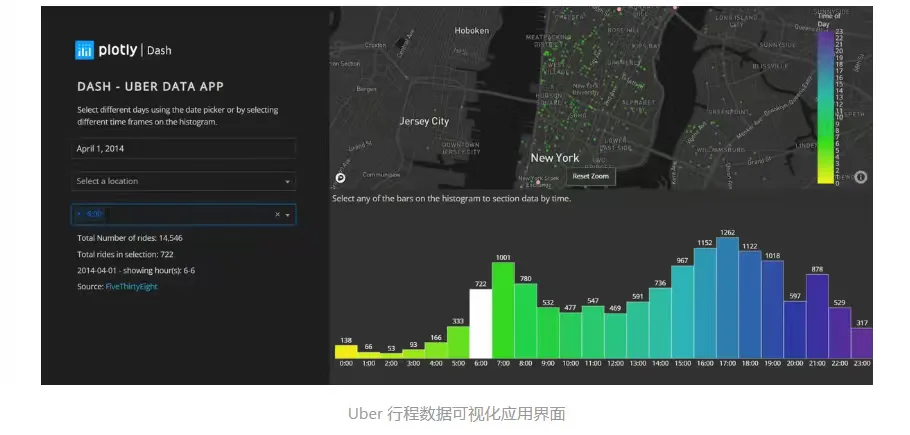This screenshot has height=435, width=910.
Task: Click the Total rides in selection: 722 text
Action: click(x=125, y=254)
